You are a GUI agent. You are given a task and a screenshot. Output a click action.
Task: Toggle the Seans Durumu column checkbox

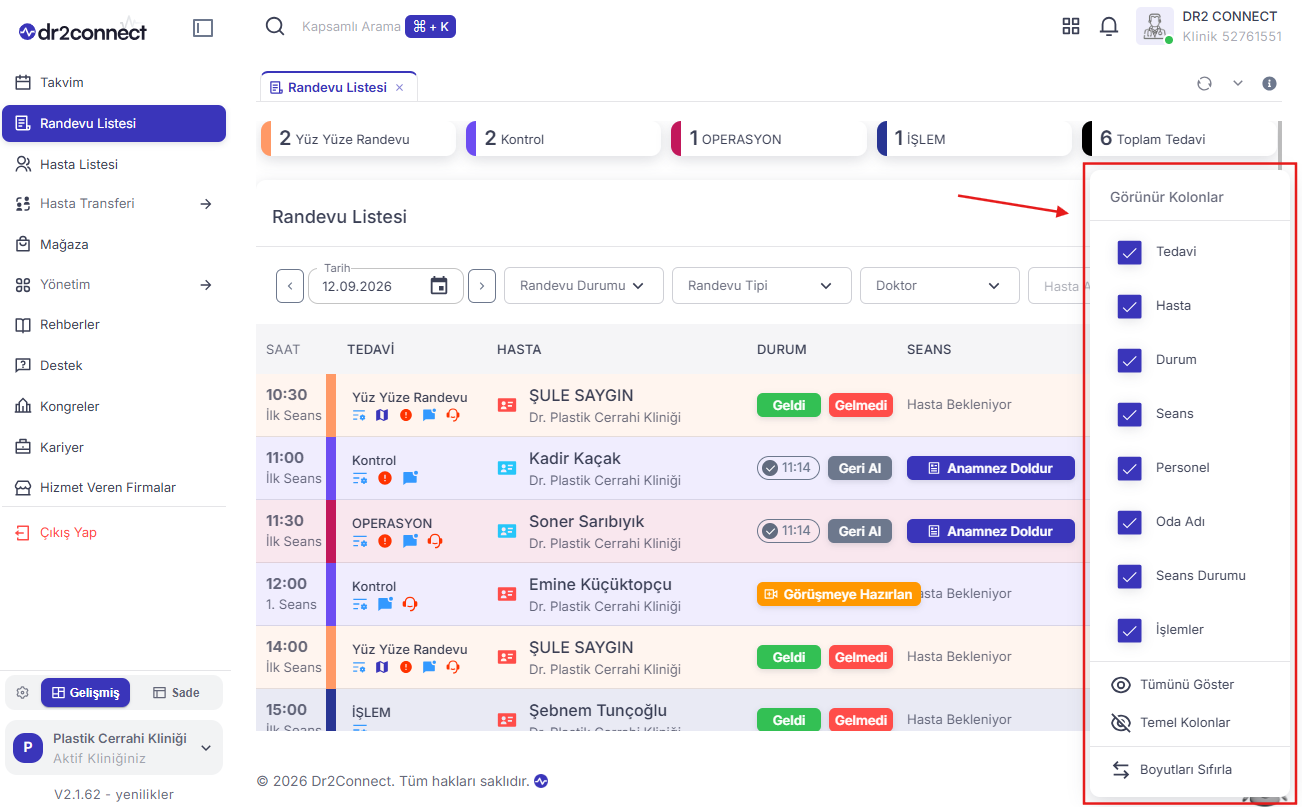point(1130,576)
